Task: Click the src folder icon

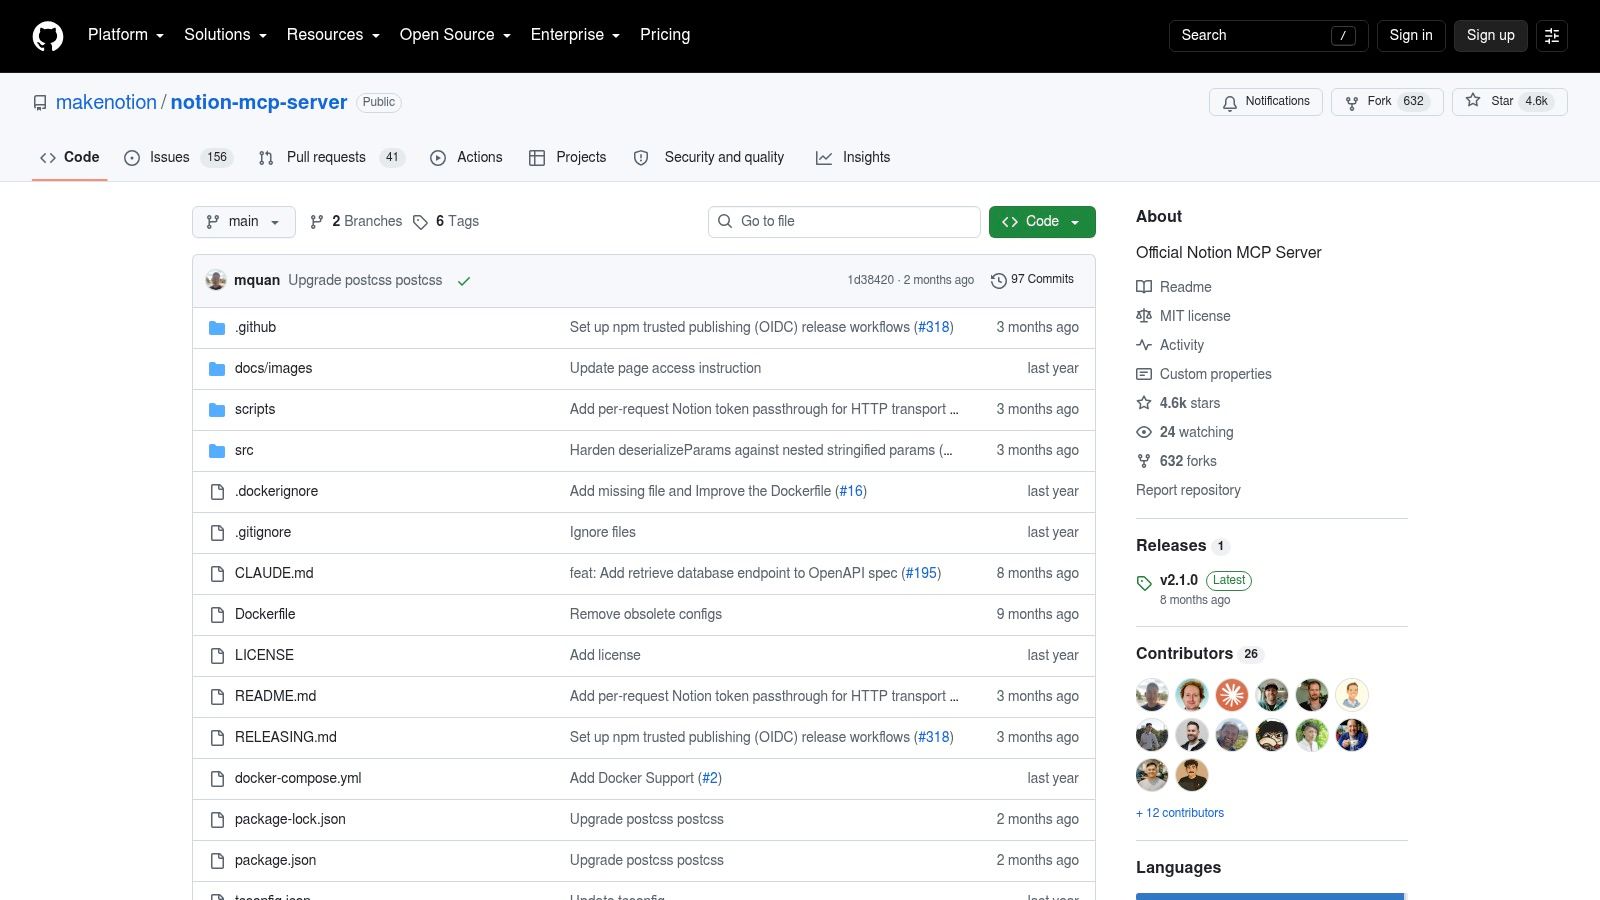Action: [217, 451]
